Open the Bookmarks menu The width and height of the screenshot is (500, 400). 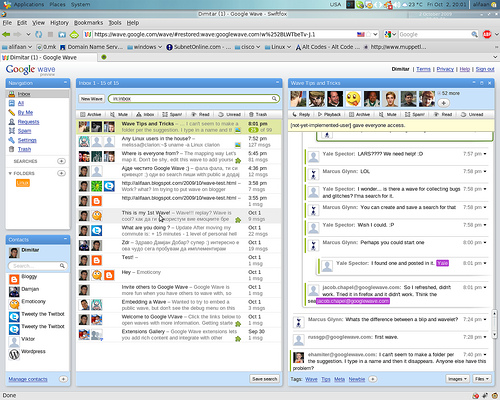coord(88,23)
